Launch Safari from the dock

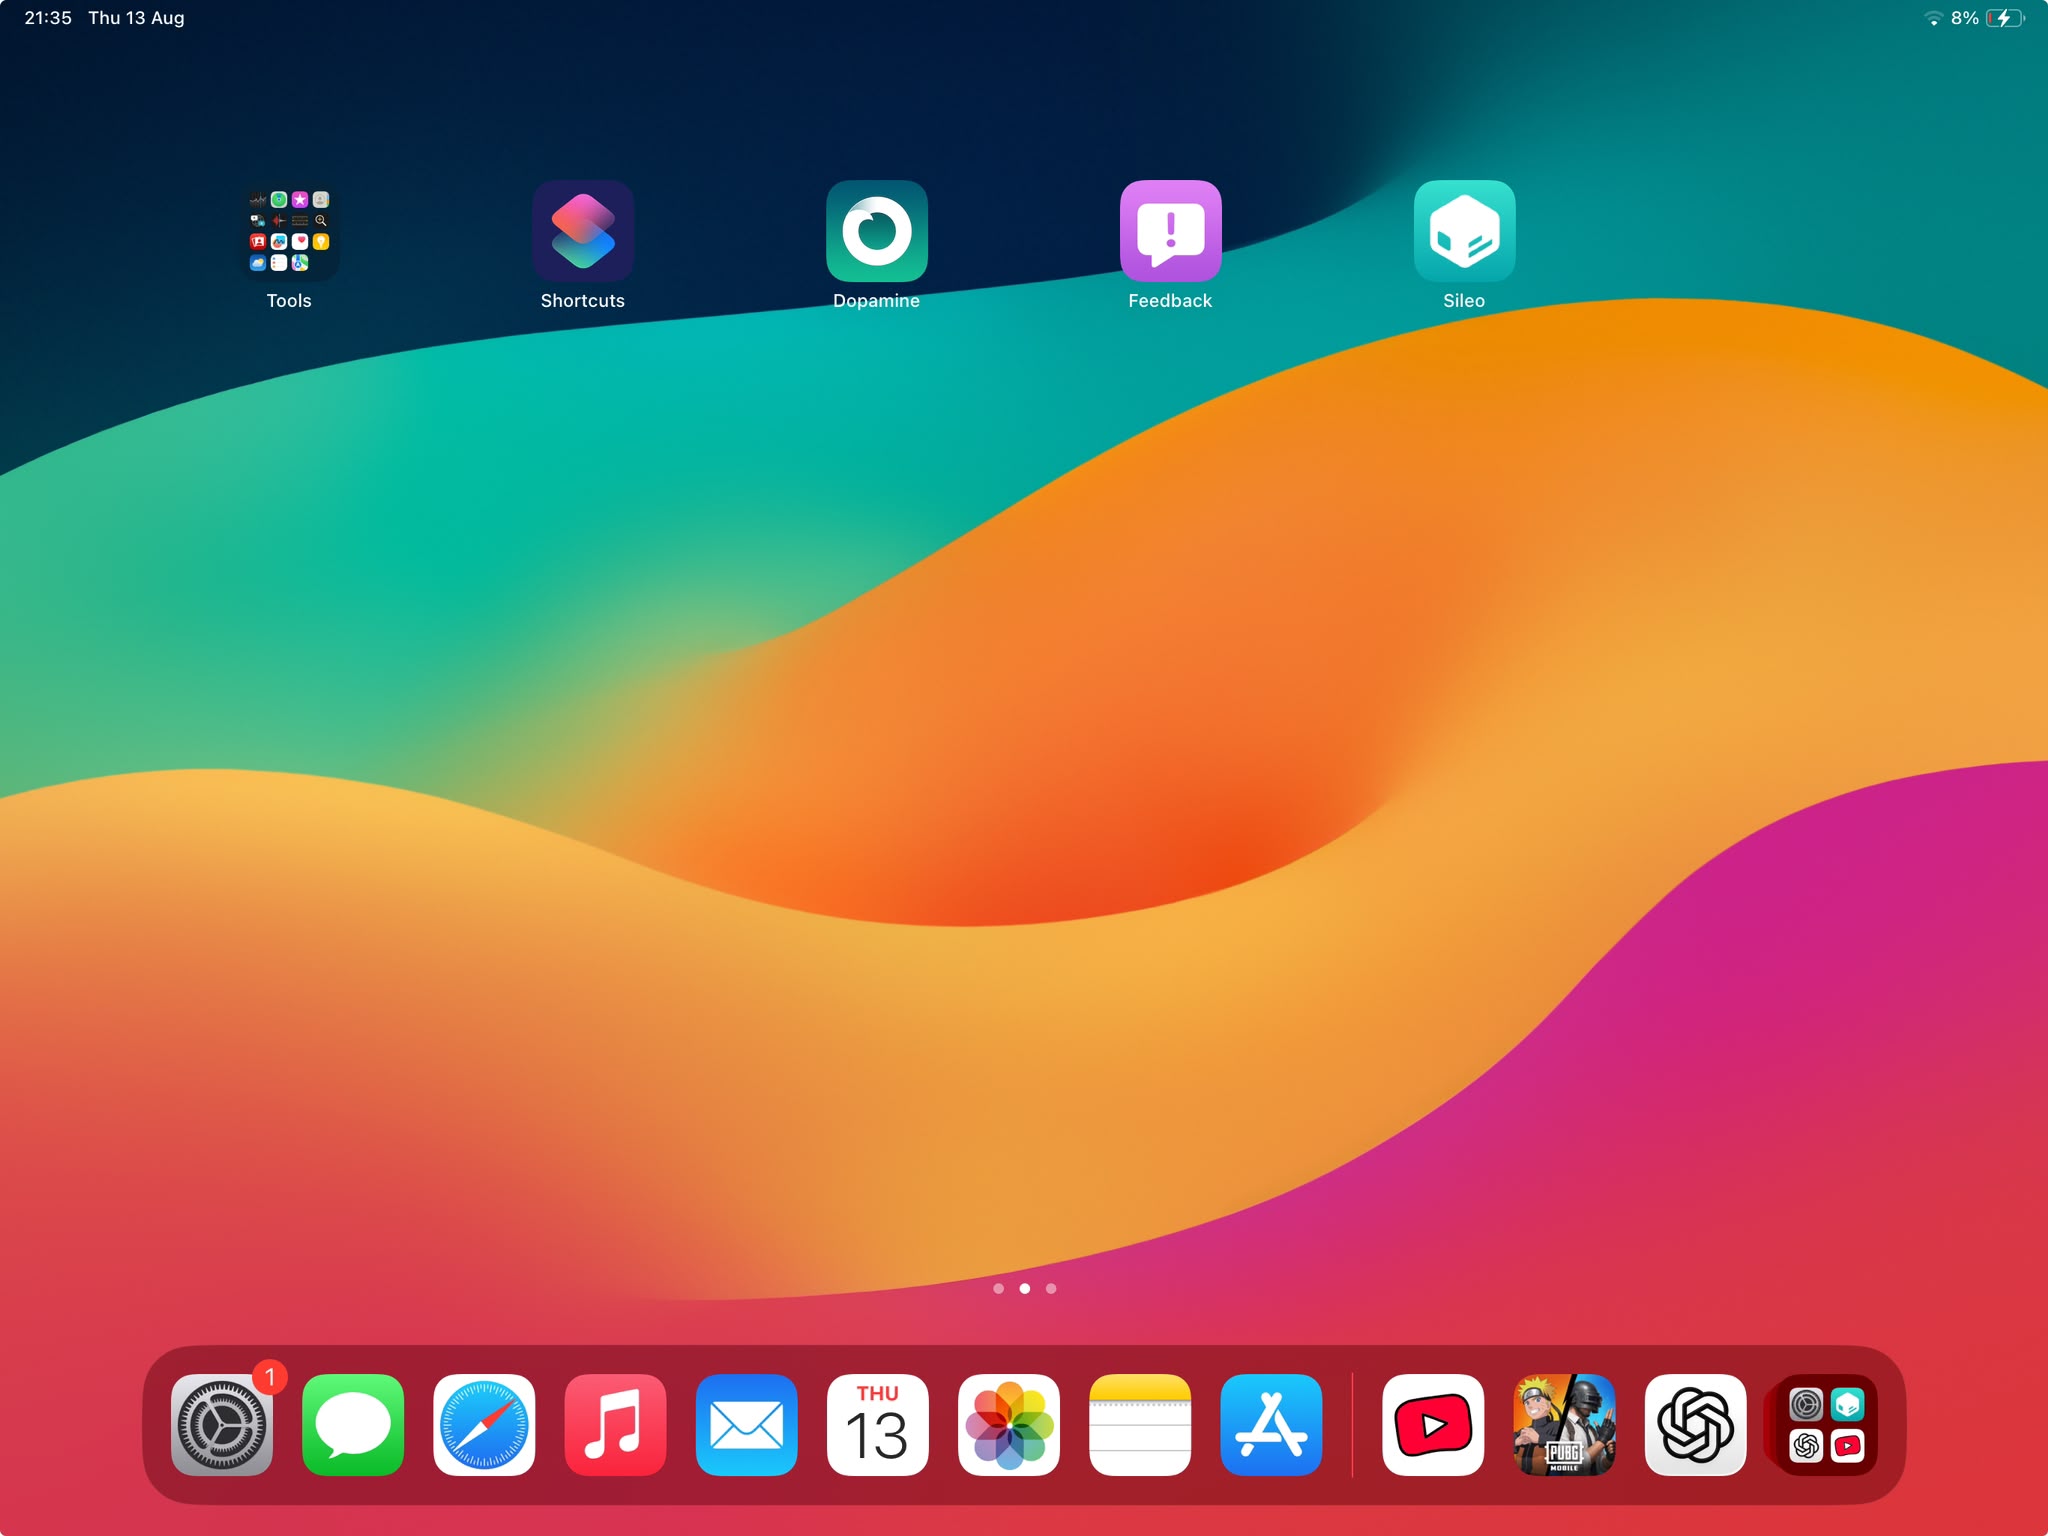(484, 1425)
